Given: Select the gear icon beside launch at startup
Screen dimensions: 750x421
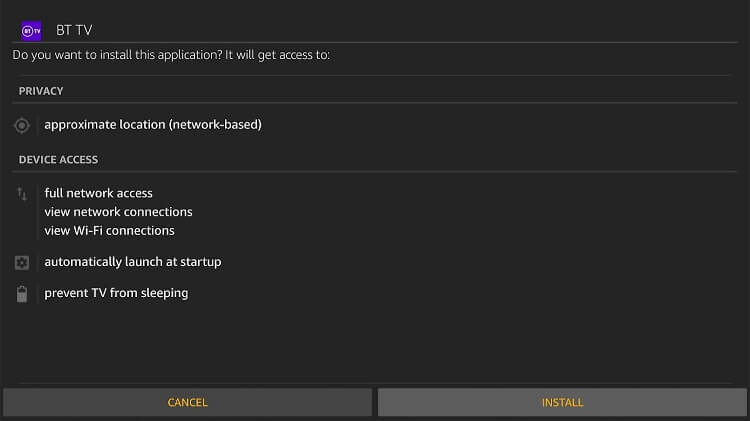Looking at the screenshot, I should pos(22,263).
